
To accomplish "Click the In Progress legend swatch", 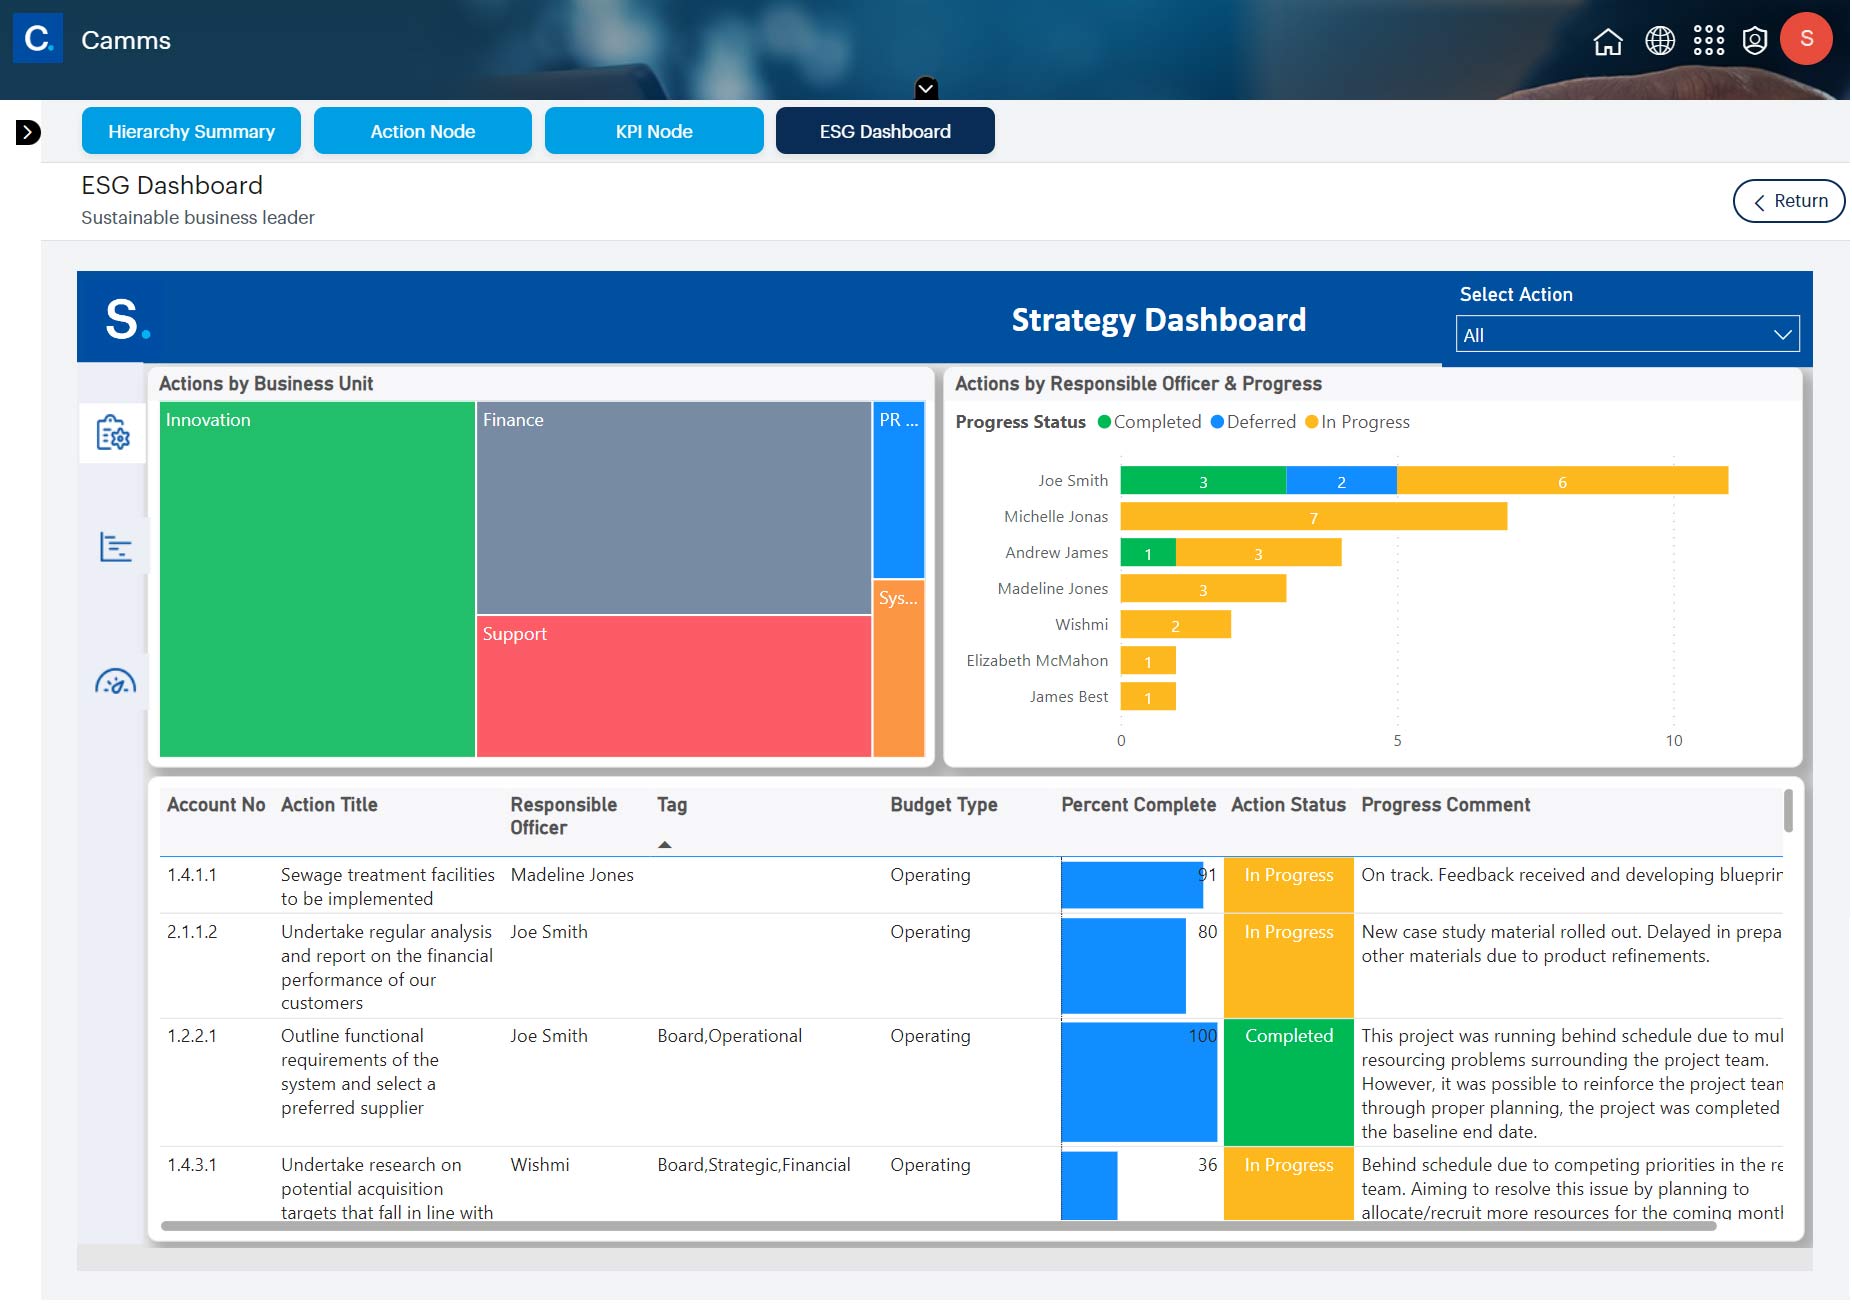I will [1312, 422].
